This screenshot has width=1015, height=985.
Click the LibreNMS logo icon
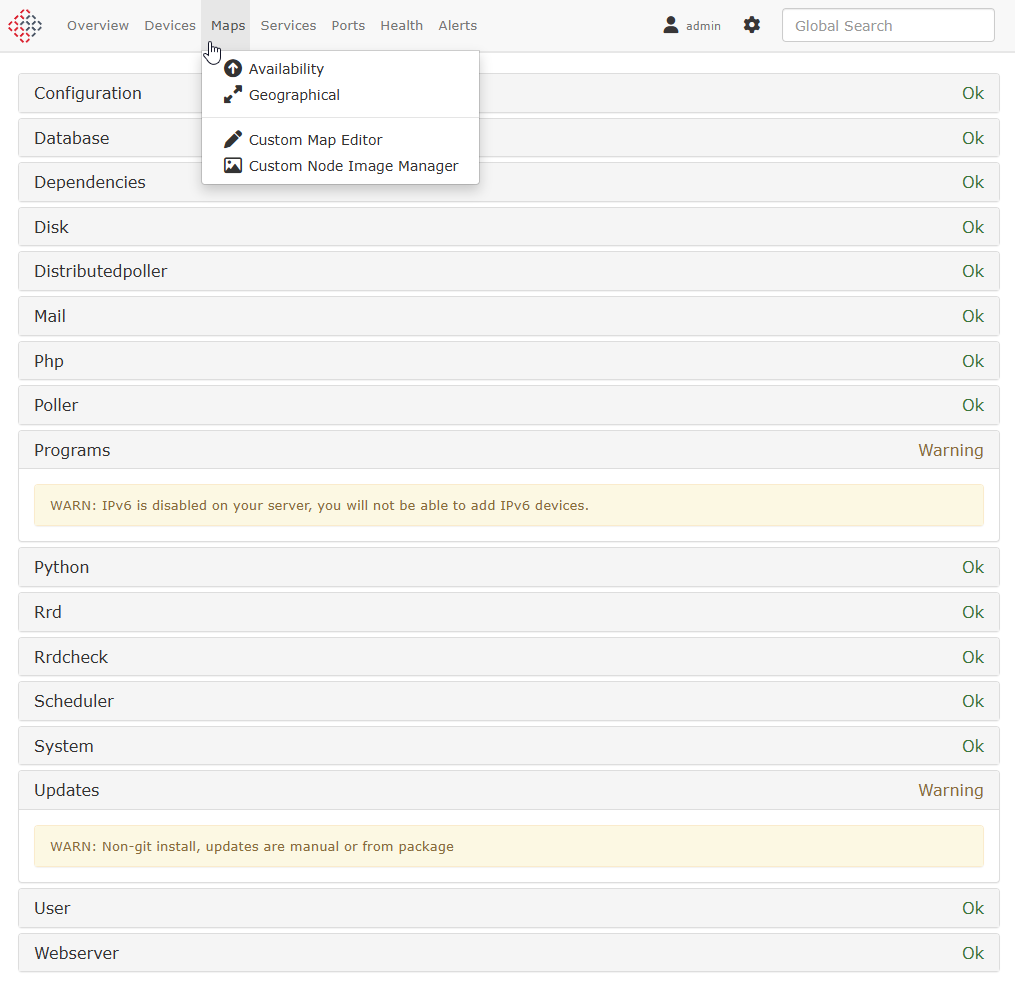25,26
